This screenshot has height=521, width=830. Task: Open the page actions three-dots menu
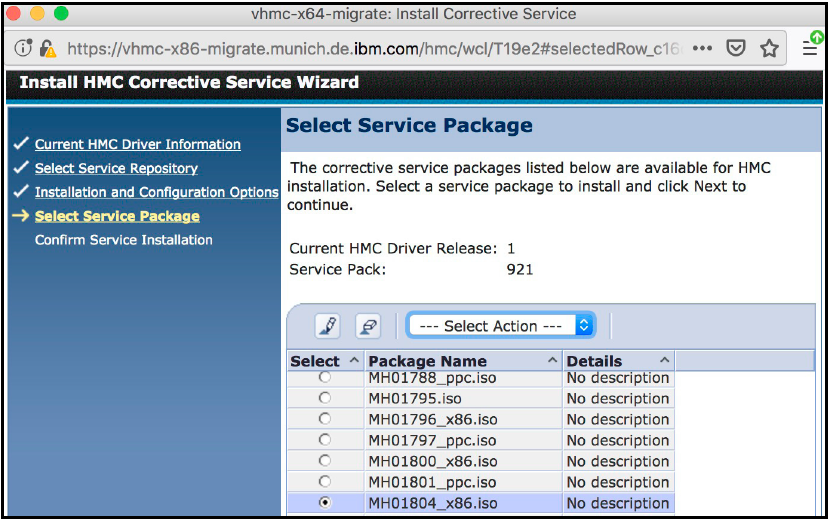(702, 48)
